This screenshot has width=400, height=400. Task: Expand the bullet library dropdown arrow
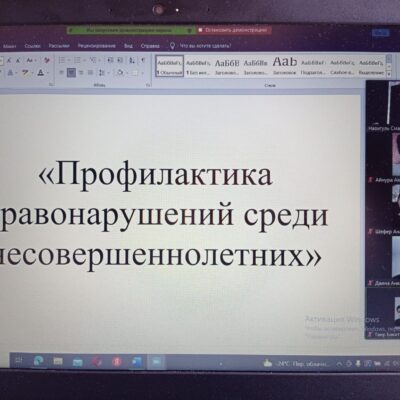(68, 60)
